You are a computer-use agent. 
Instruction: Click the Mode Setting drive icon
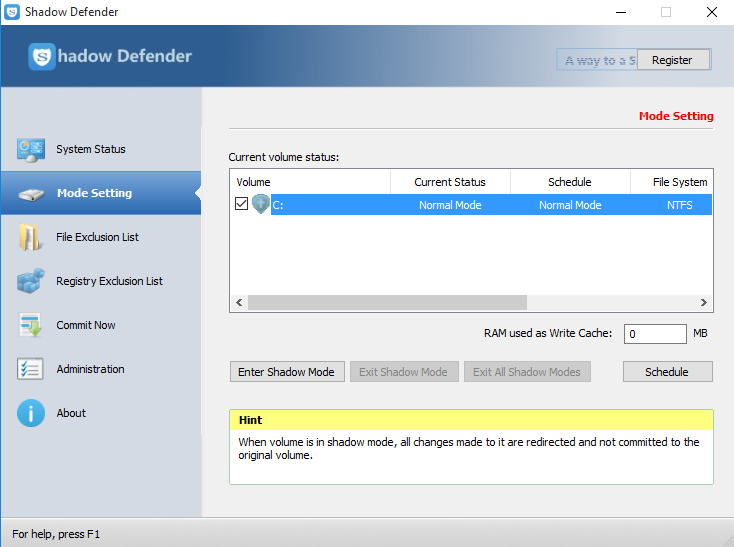pos(31,194)
